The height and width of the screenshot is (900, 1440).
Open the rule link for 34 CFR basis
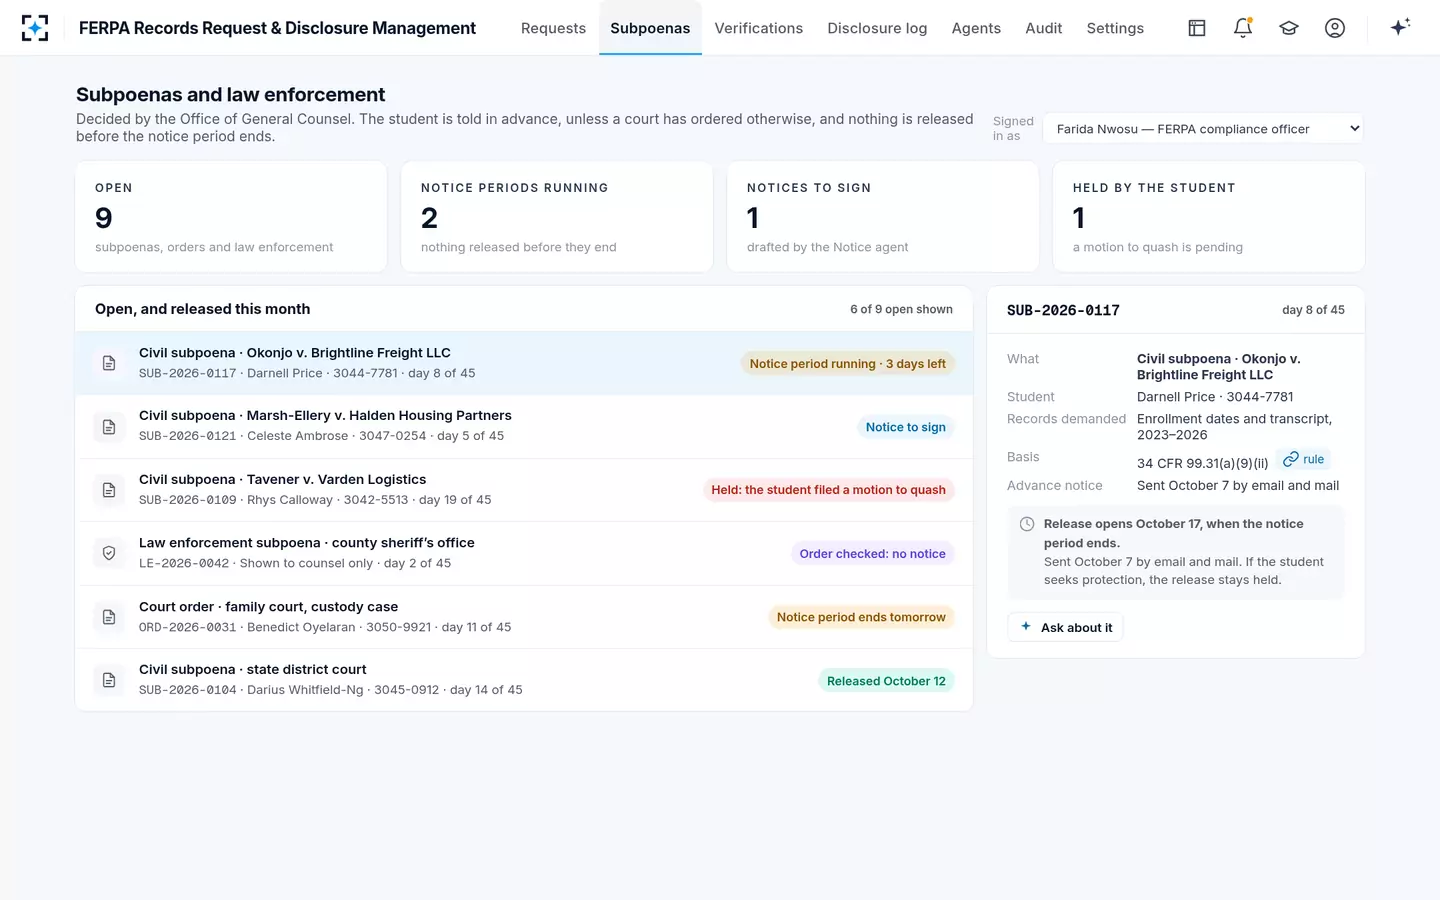pos(1304,459)
